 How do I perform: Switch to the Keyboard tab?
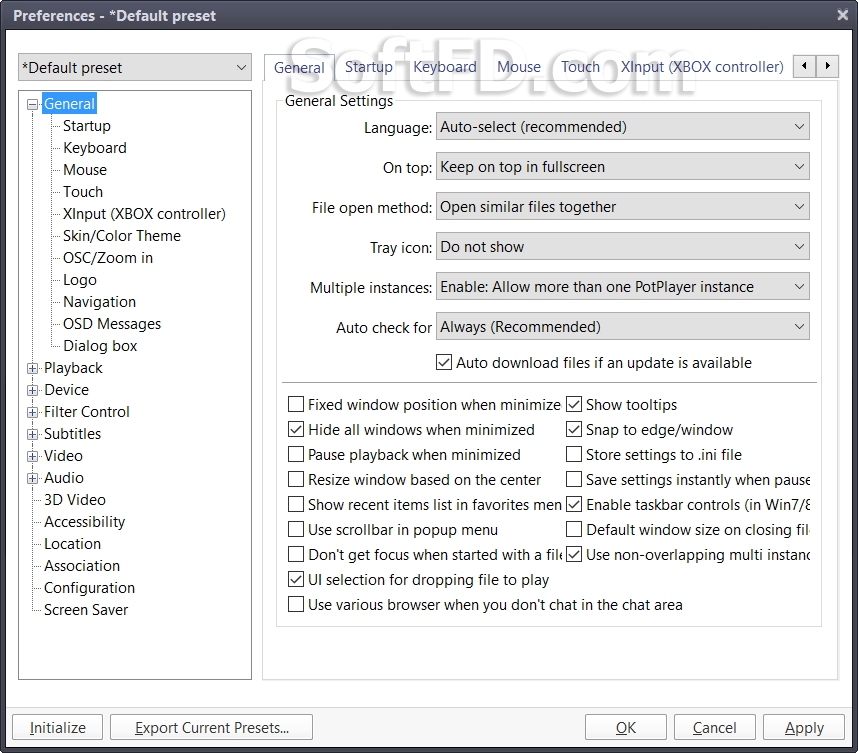point(445,67)
